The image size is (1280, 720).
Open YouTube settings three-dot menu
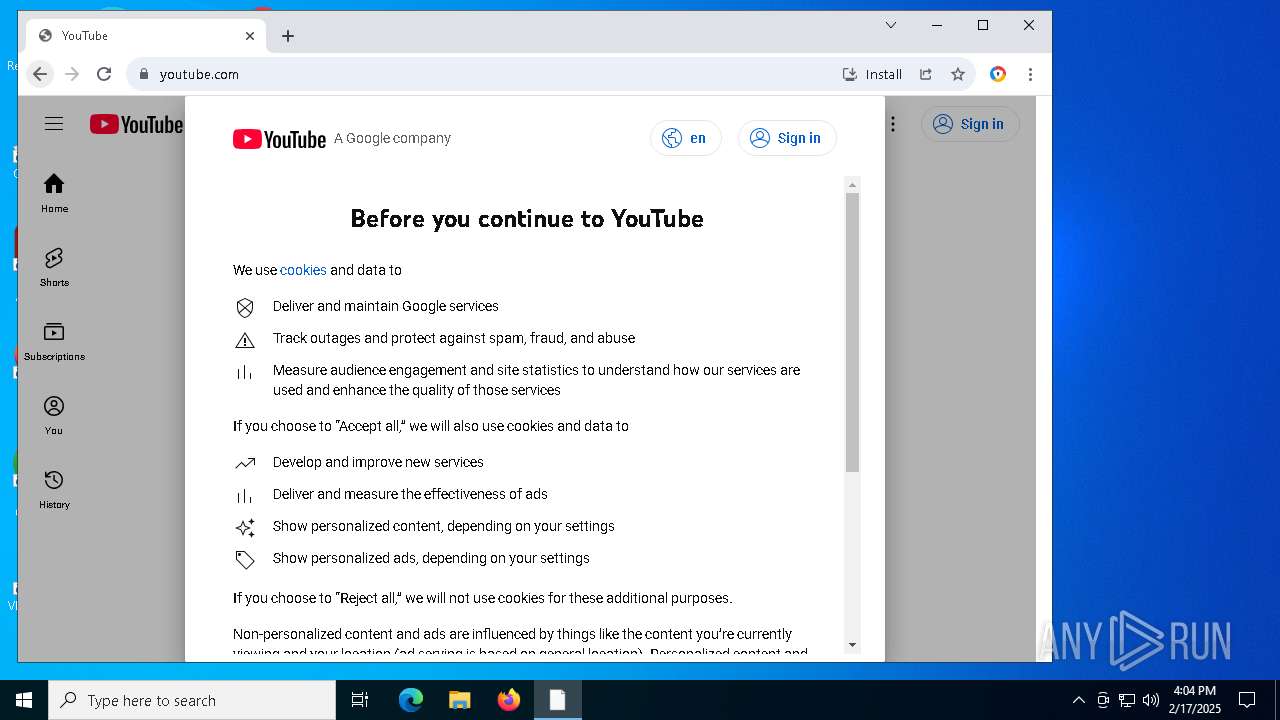[x=893, y=124]
